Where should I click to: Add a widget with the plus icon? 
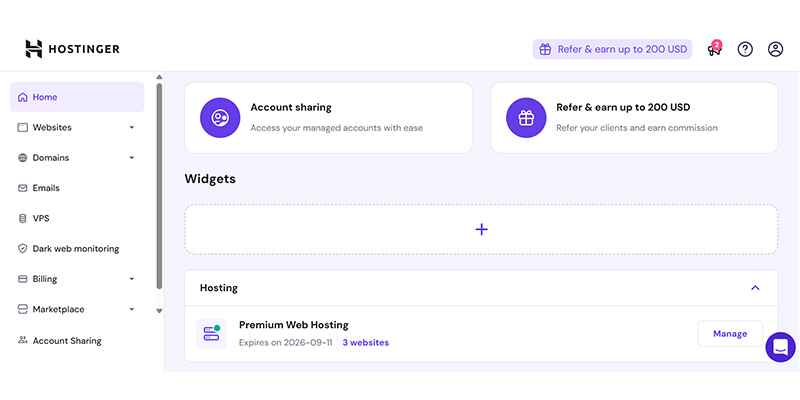click(x=481, y=230)
